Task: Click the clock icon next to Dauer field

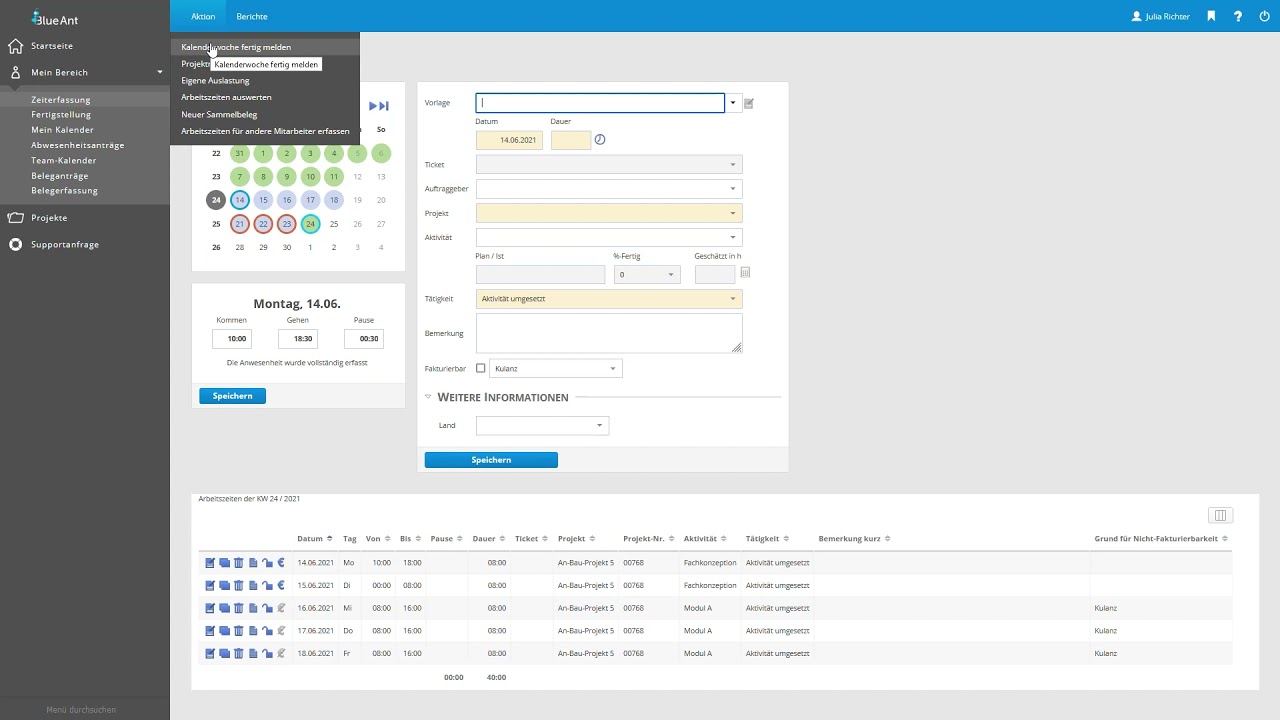Action: click(600, 140)
